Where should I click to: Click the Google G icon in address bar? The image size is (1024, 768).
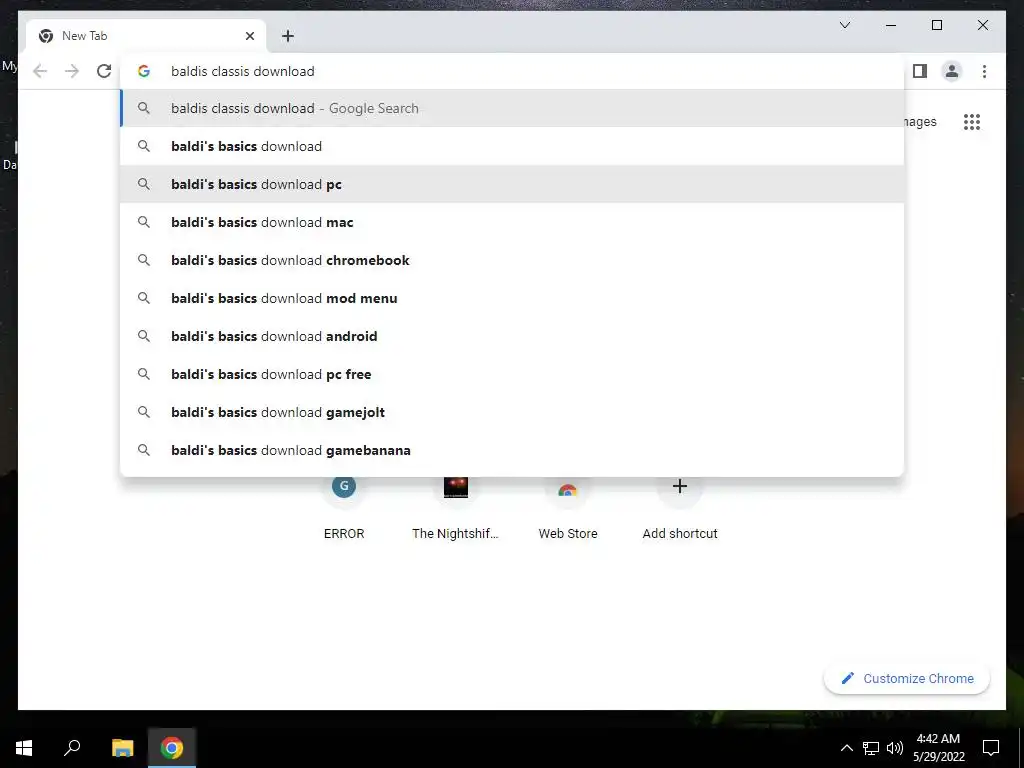(x=144, y=71)
